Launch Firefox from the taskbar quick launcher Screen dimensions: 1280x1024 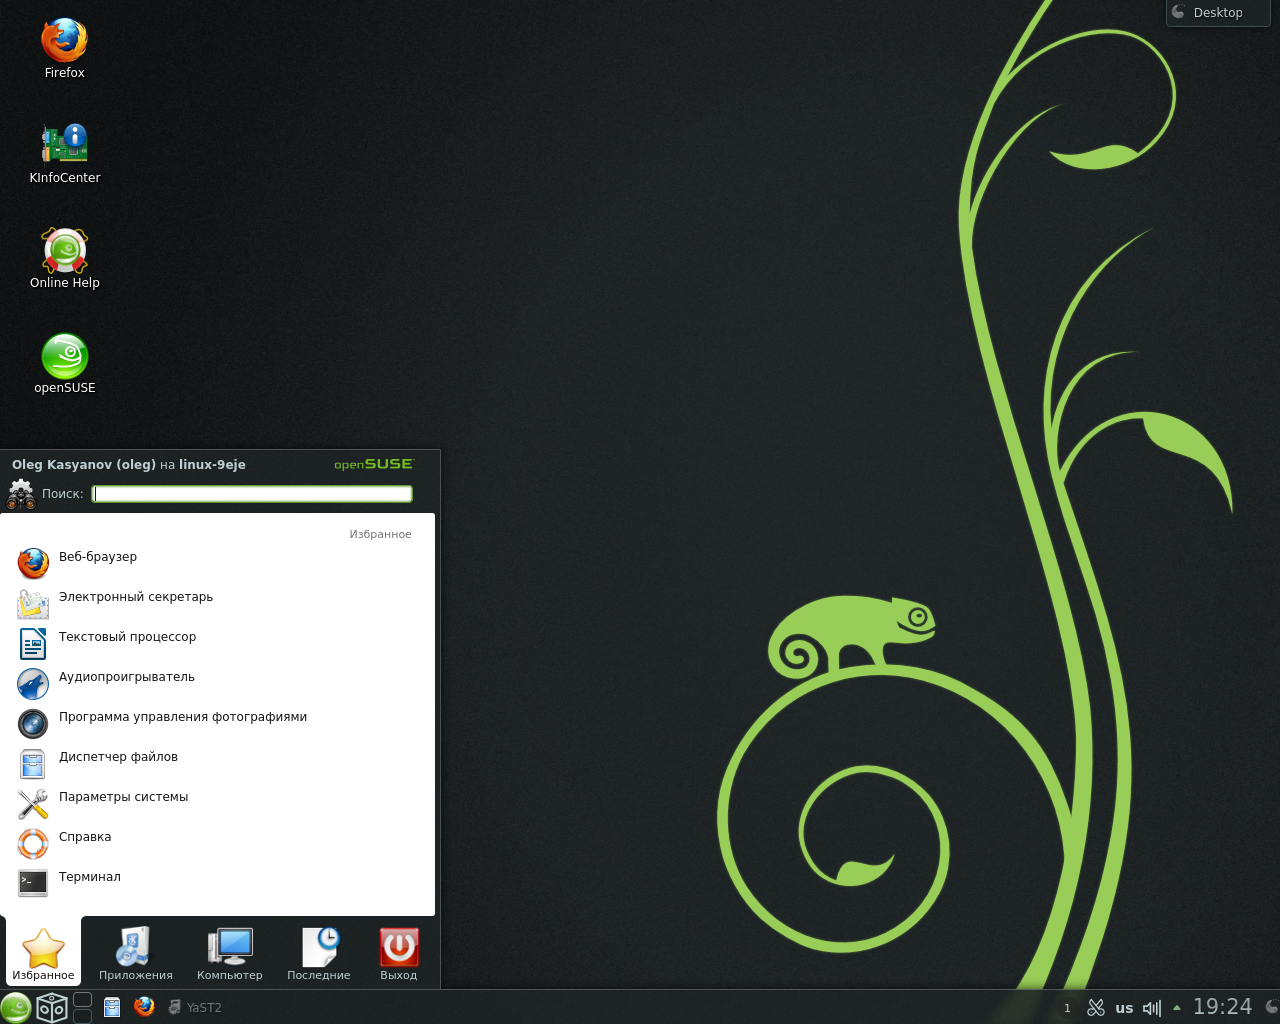coord(144,1006)
